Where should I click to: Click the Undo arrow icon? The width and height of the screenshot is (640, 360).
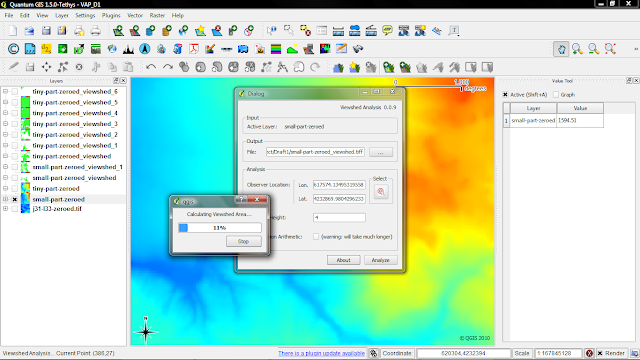(151, 67)
